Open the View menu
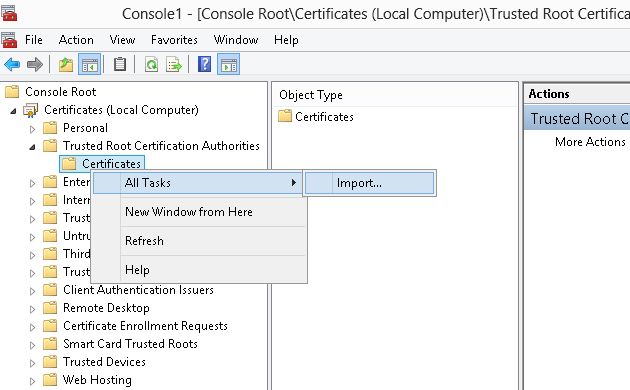This screenshot has width=630, height=390. (x=122, y=40)
